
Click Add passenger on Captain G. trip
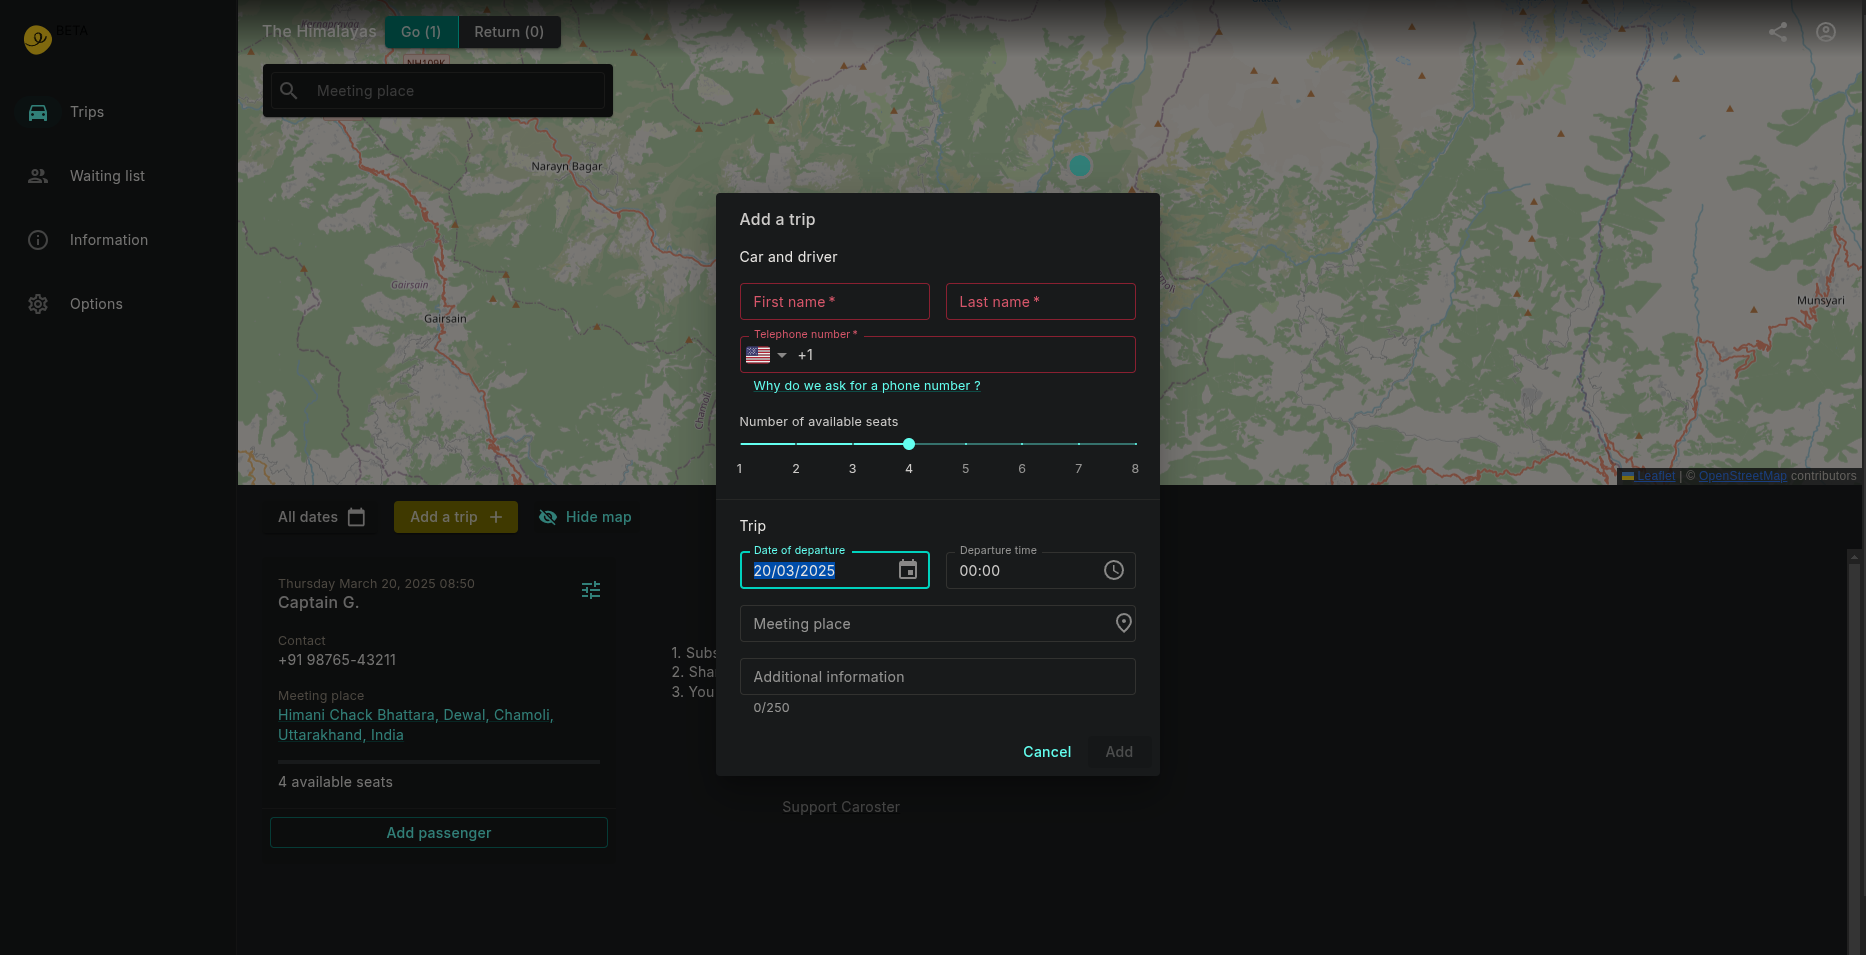coord(439,833)
